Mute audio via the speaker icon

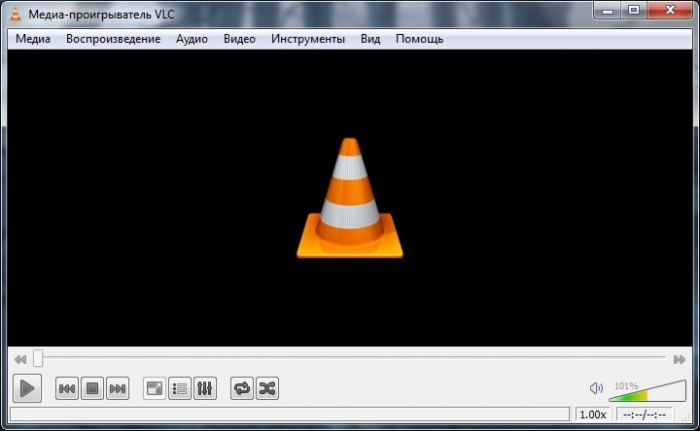pos(596,388)
